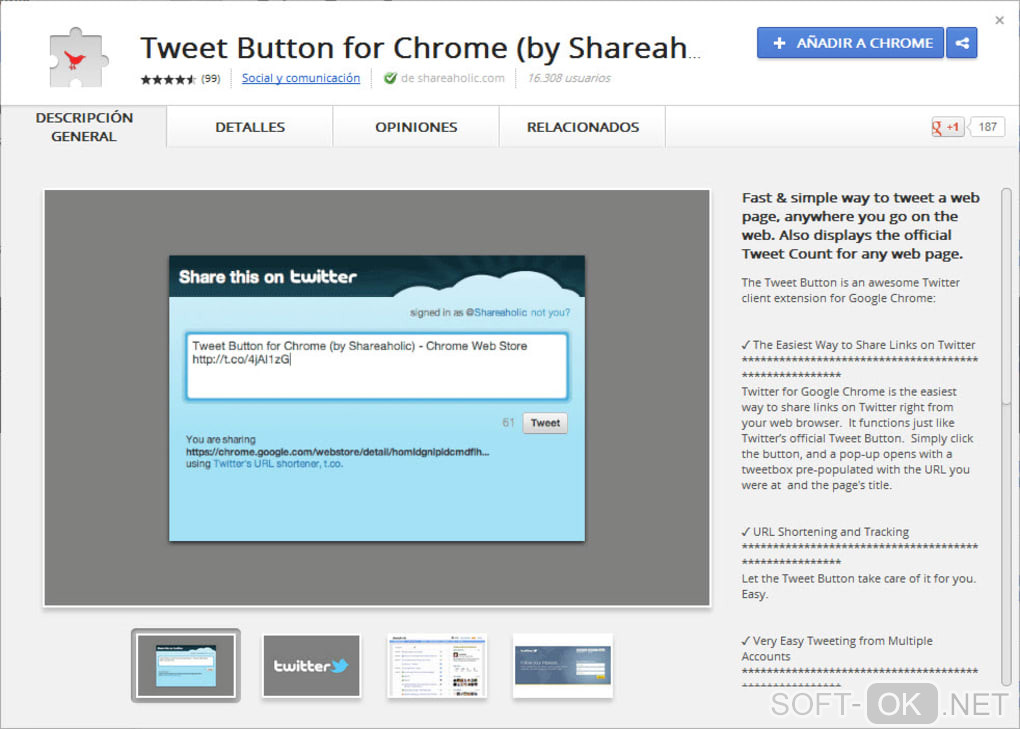Screen dimensions: 1020x729
Task: Click the main screenshot preview image
Action: (377, 398)
